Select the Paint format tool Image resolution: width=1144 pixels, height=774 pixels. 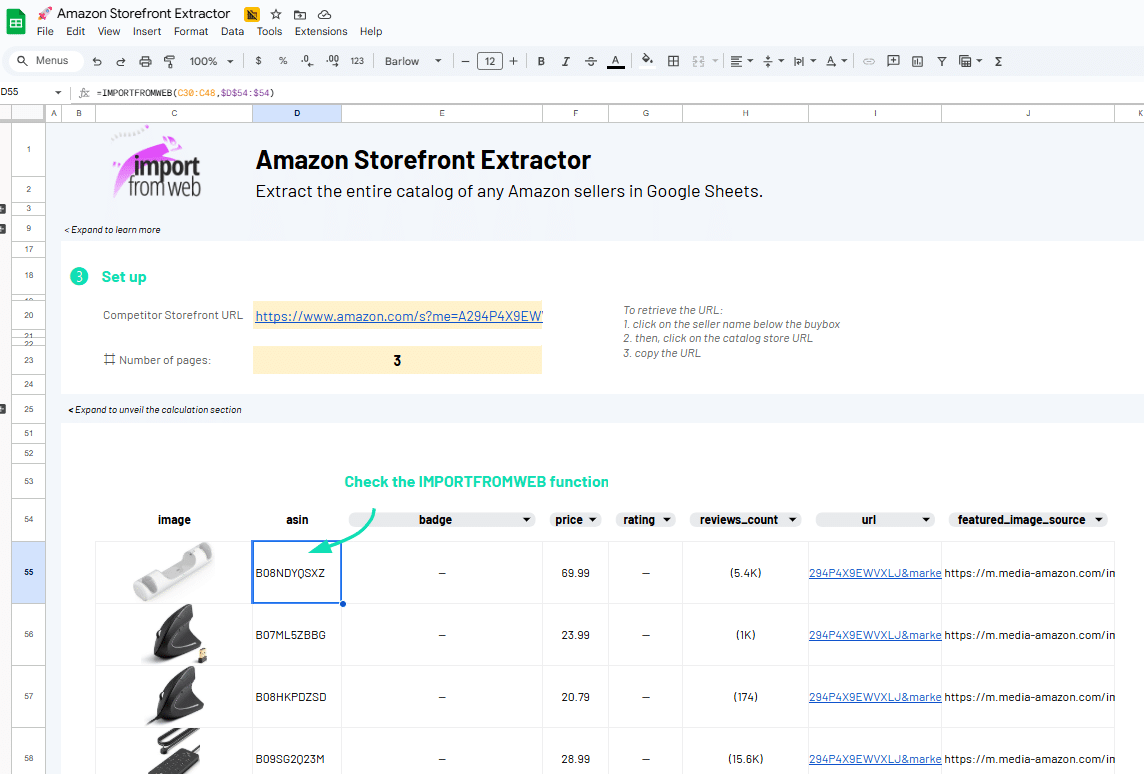click(x=169, y=61)
